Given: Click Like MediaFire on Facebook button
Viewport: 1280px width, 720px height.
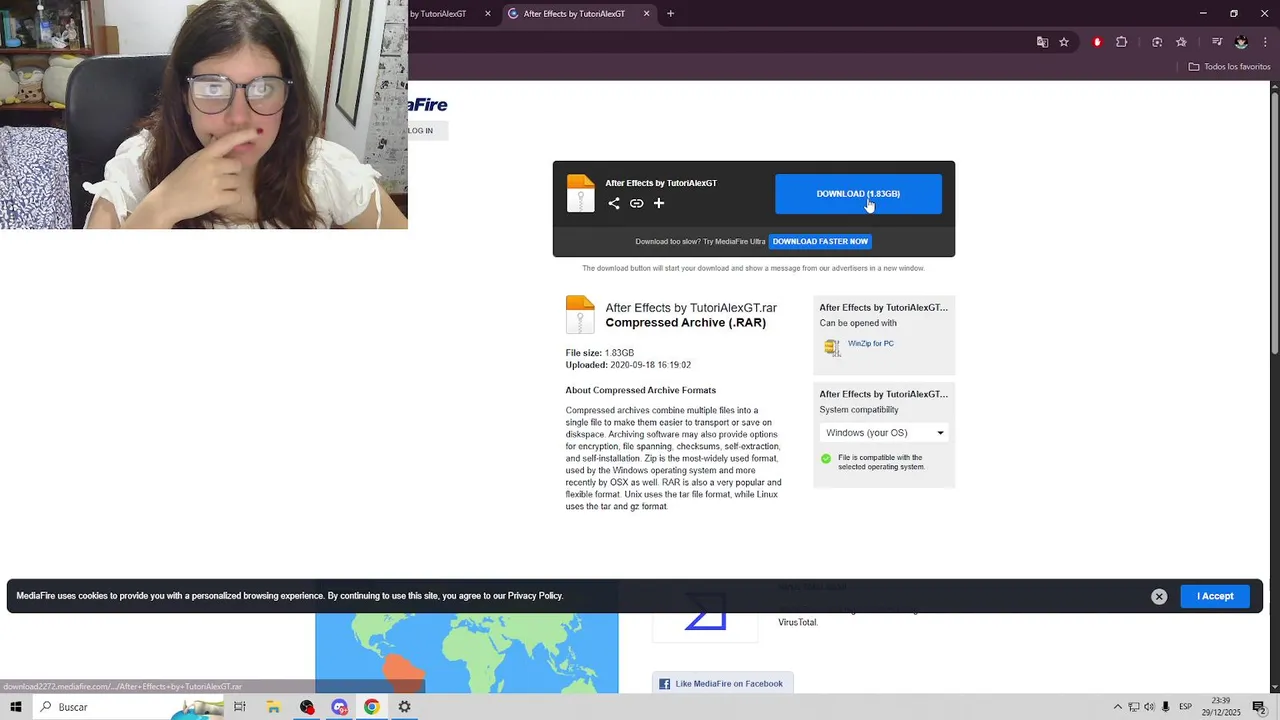Looking at the screenshot, I should [x=722, y=684].
